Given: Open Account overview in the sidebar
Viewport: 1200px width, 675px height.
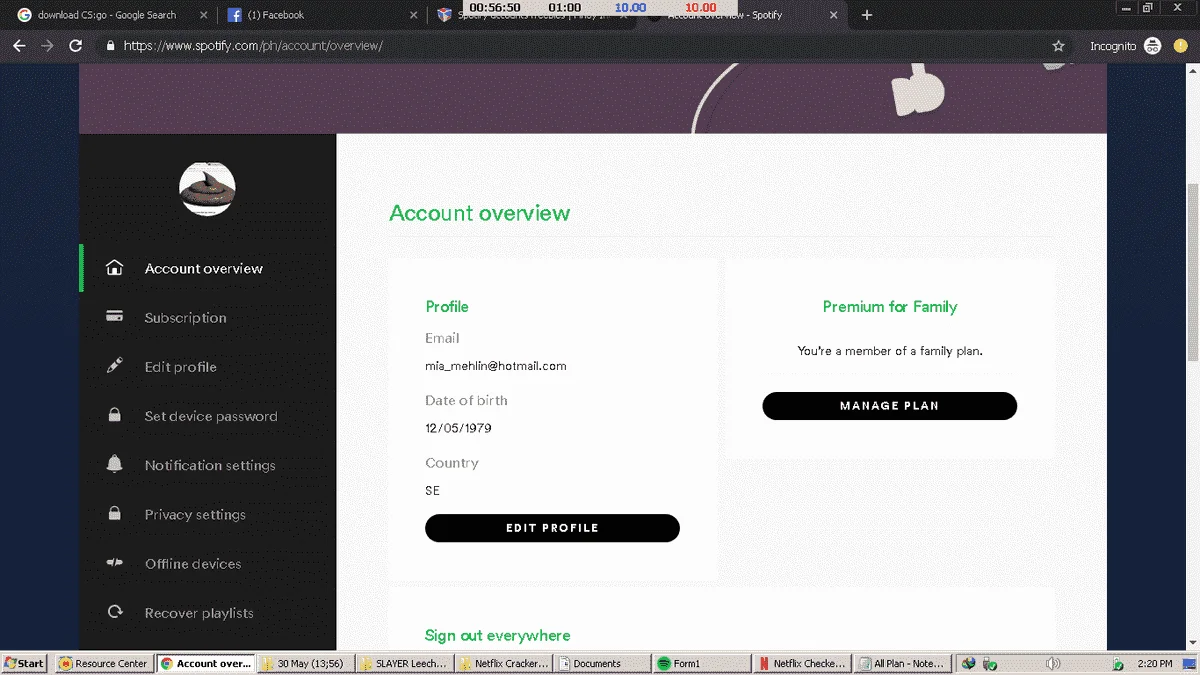Looking at the screenshot, I should (204, 268).
